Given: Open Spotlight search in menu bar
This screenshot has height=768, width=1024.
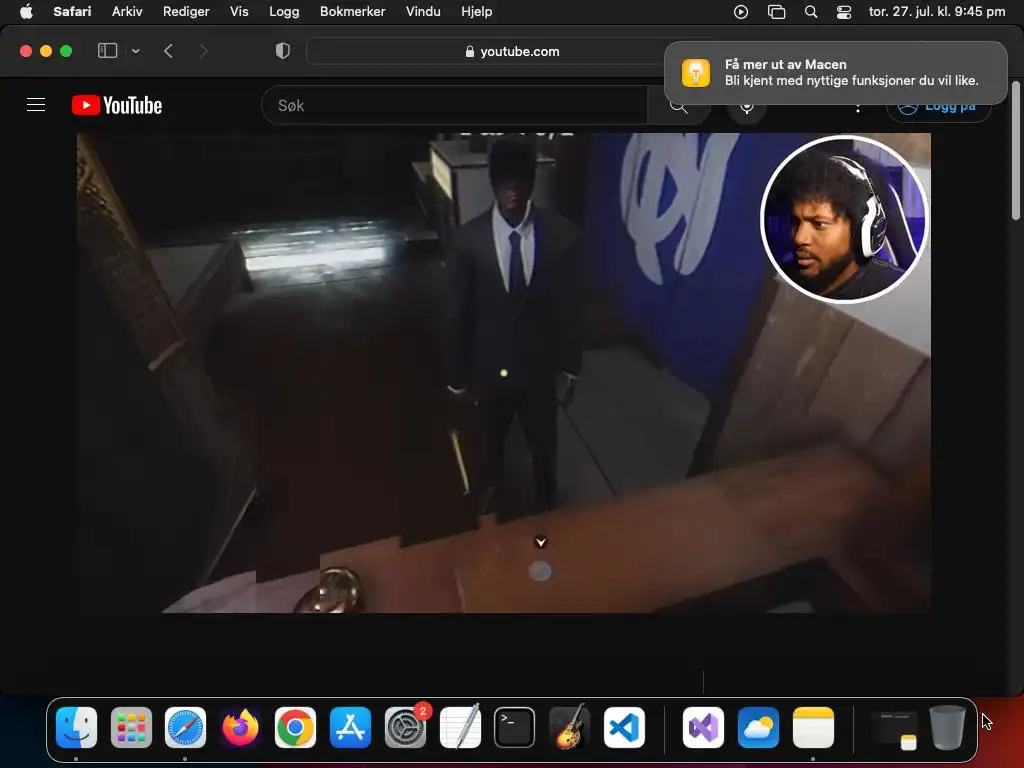Looking at the screenshot, I should [x=810, y=11].
